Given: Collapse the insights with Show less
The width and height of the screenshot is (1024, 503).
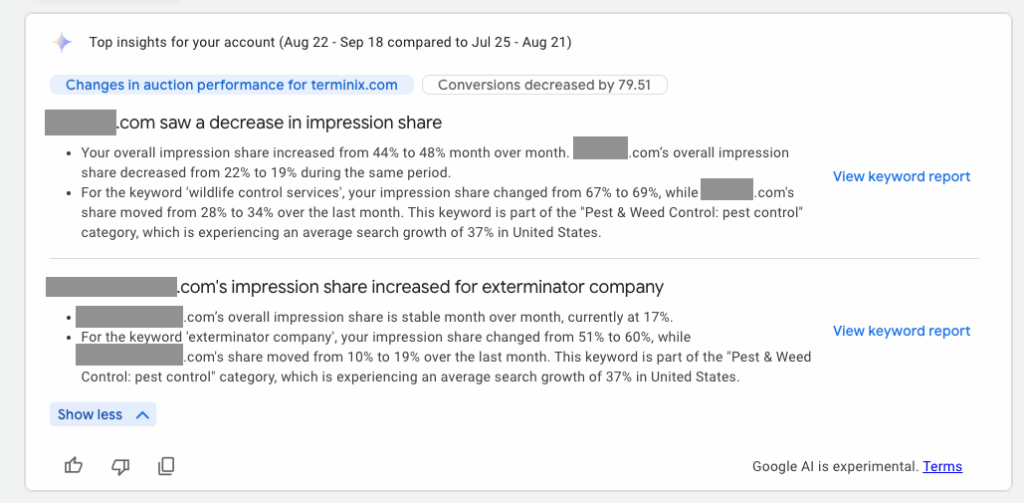Looking at the screenshot, I should tap(103, 414).
